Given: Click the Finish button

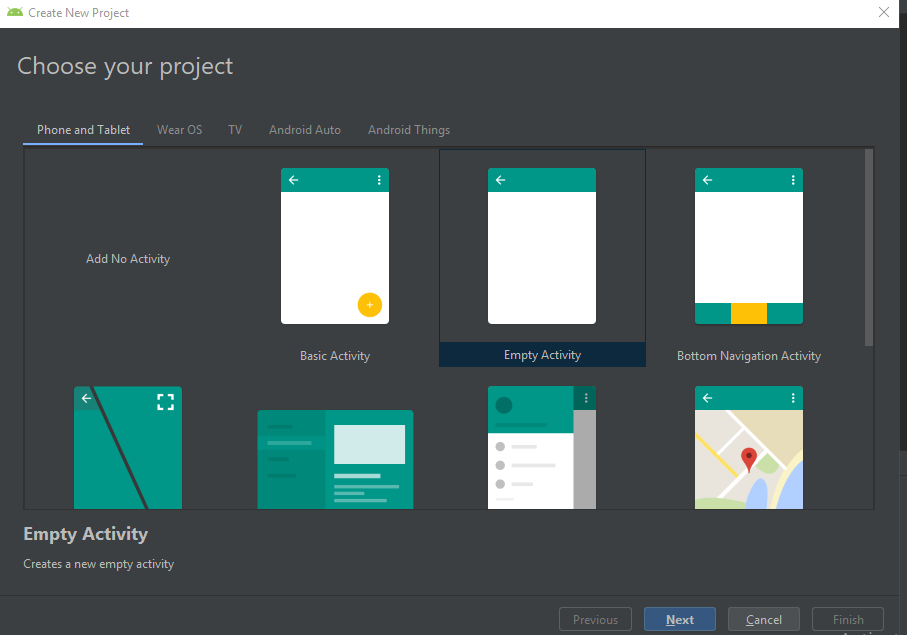Looking at the screenshot, I should point(848,619).
